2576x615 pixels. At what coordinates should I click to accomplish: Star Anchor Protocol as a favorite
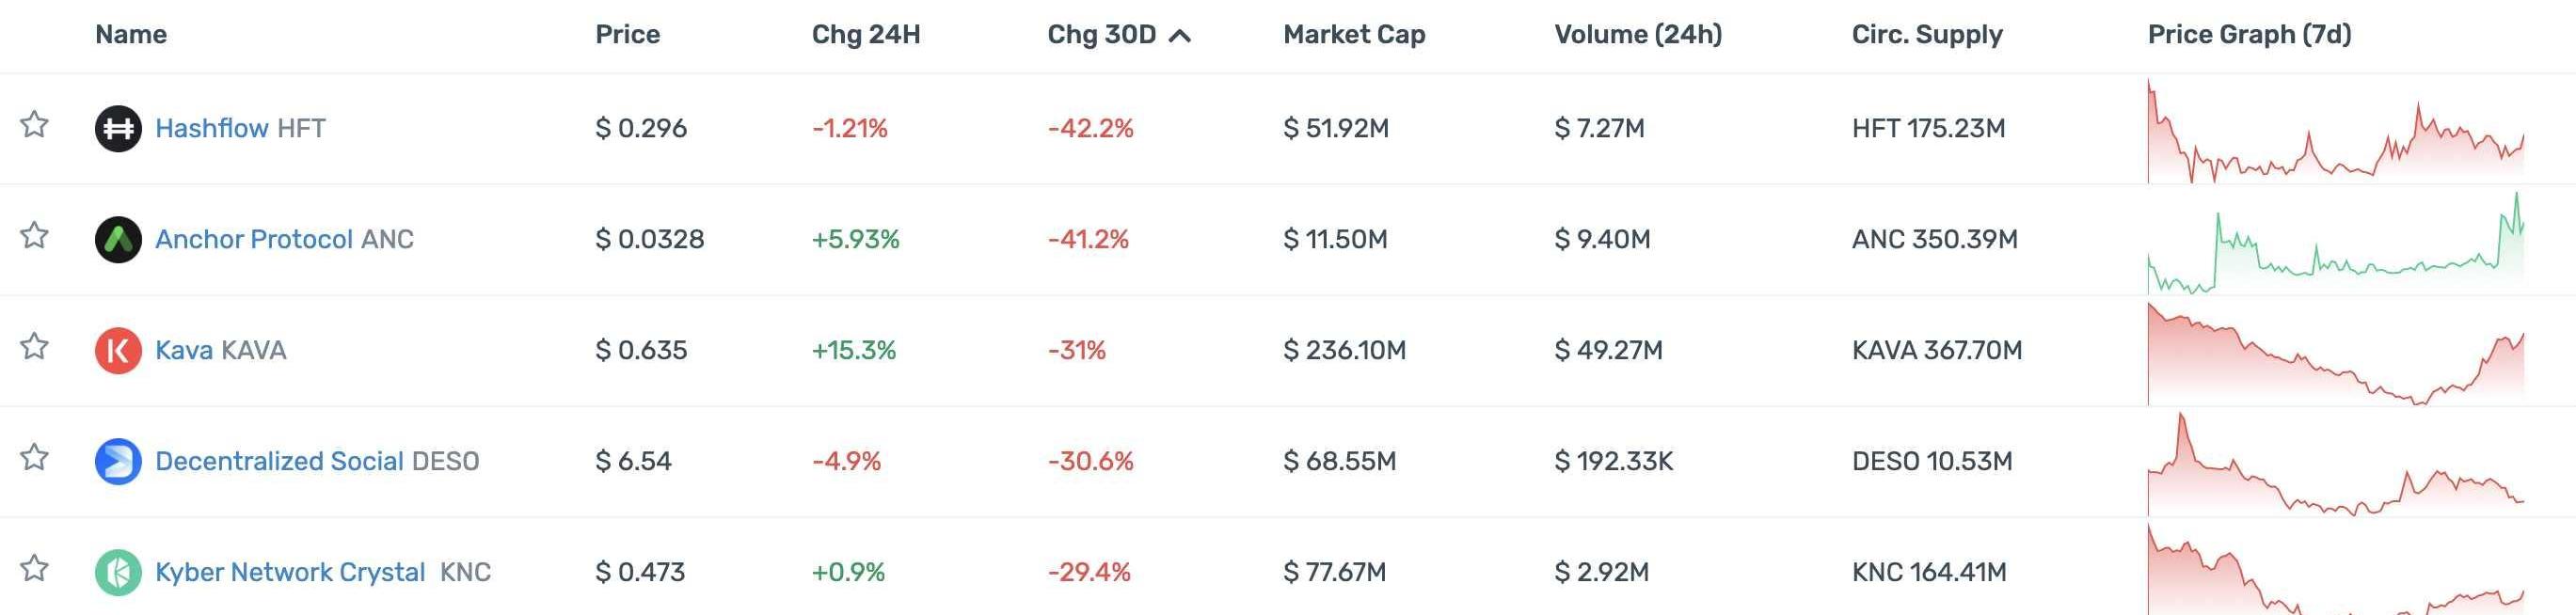coord(35,236)
